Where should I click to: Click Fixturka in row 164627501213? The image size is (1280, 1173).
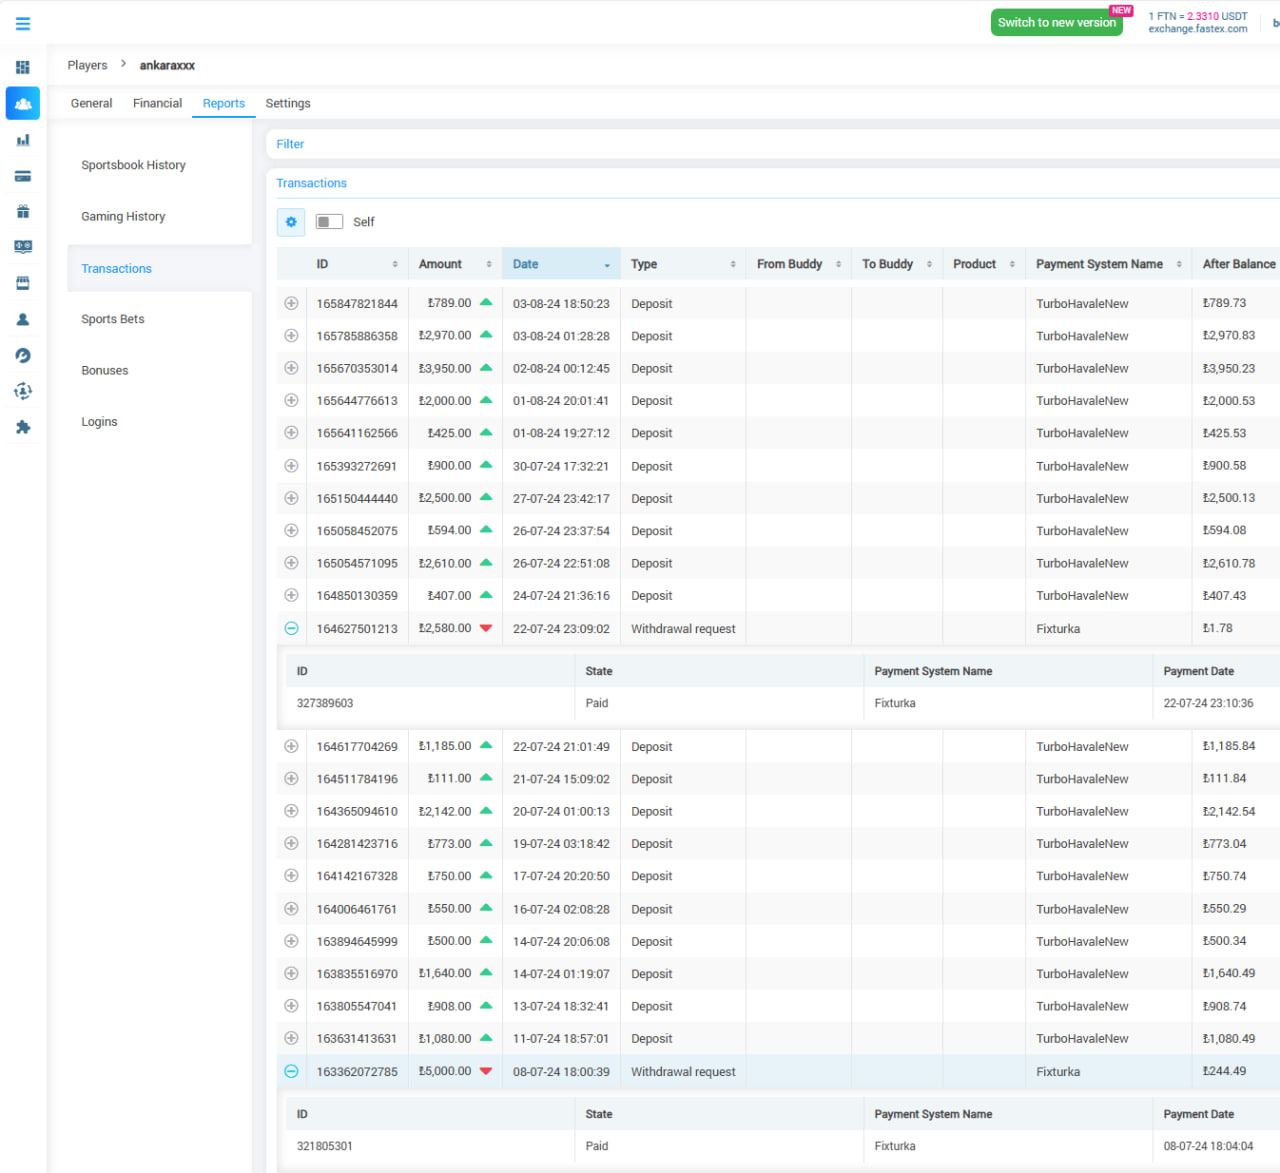[1058, 629]
